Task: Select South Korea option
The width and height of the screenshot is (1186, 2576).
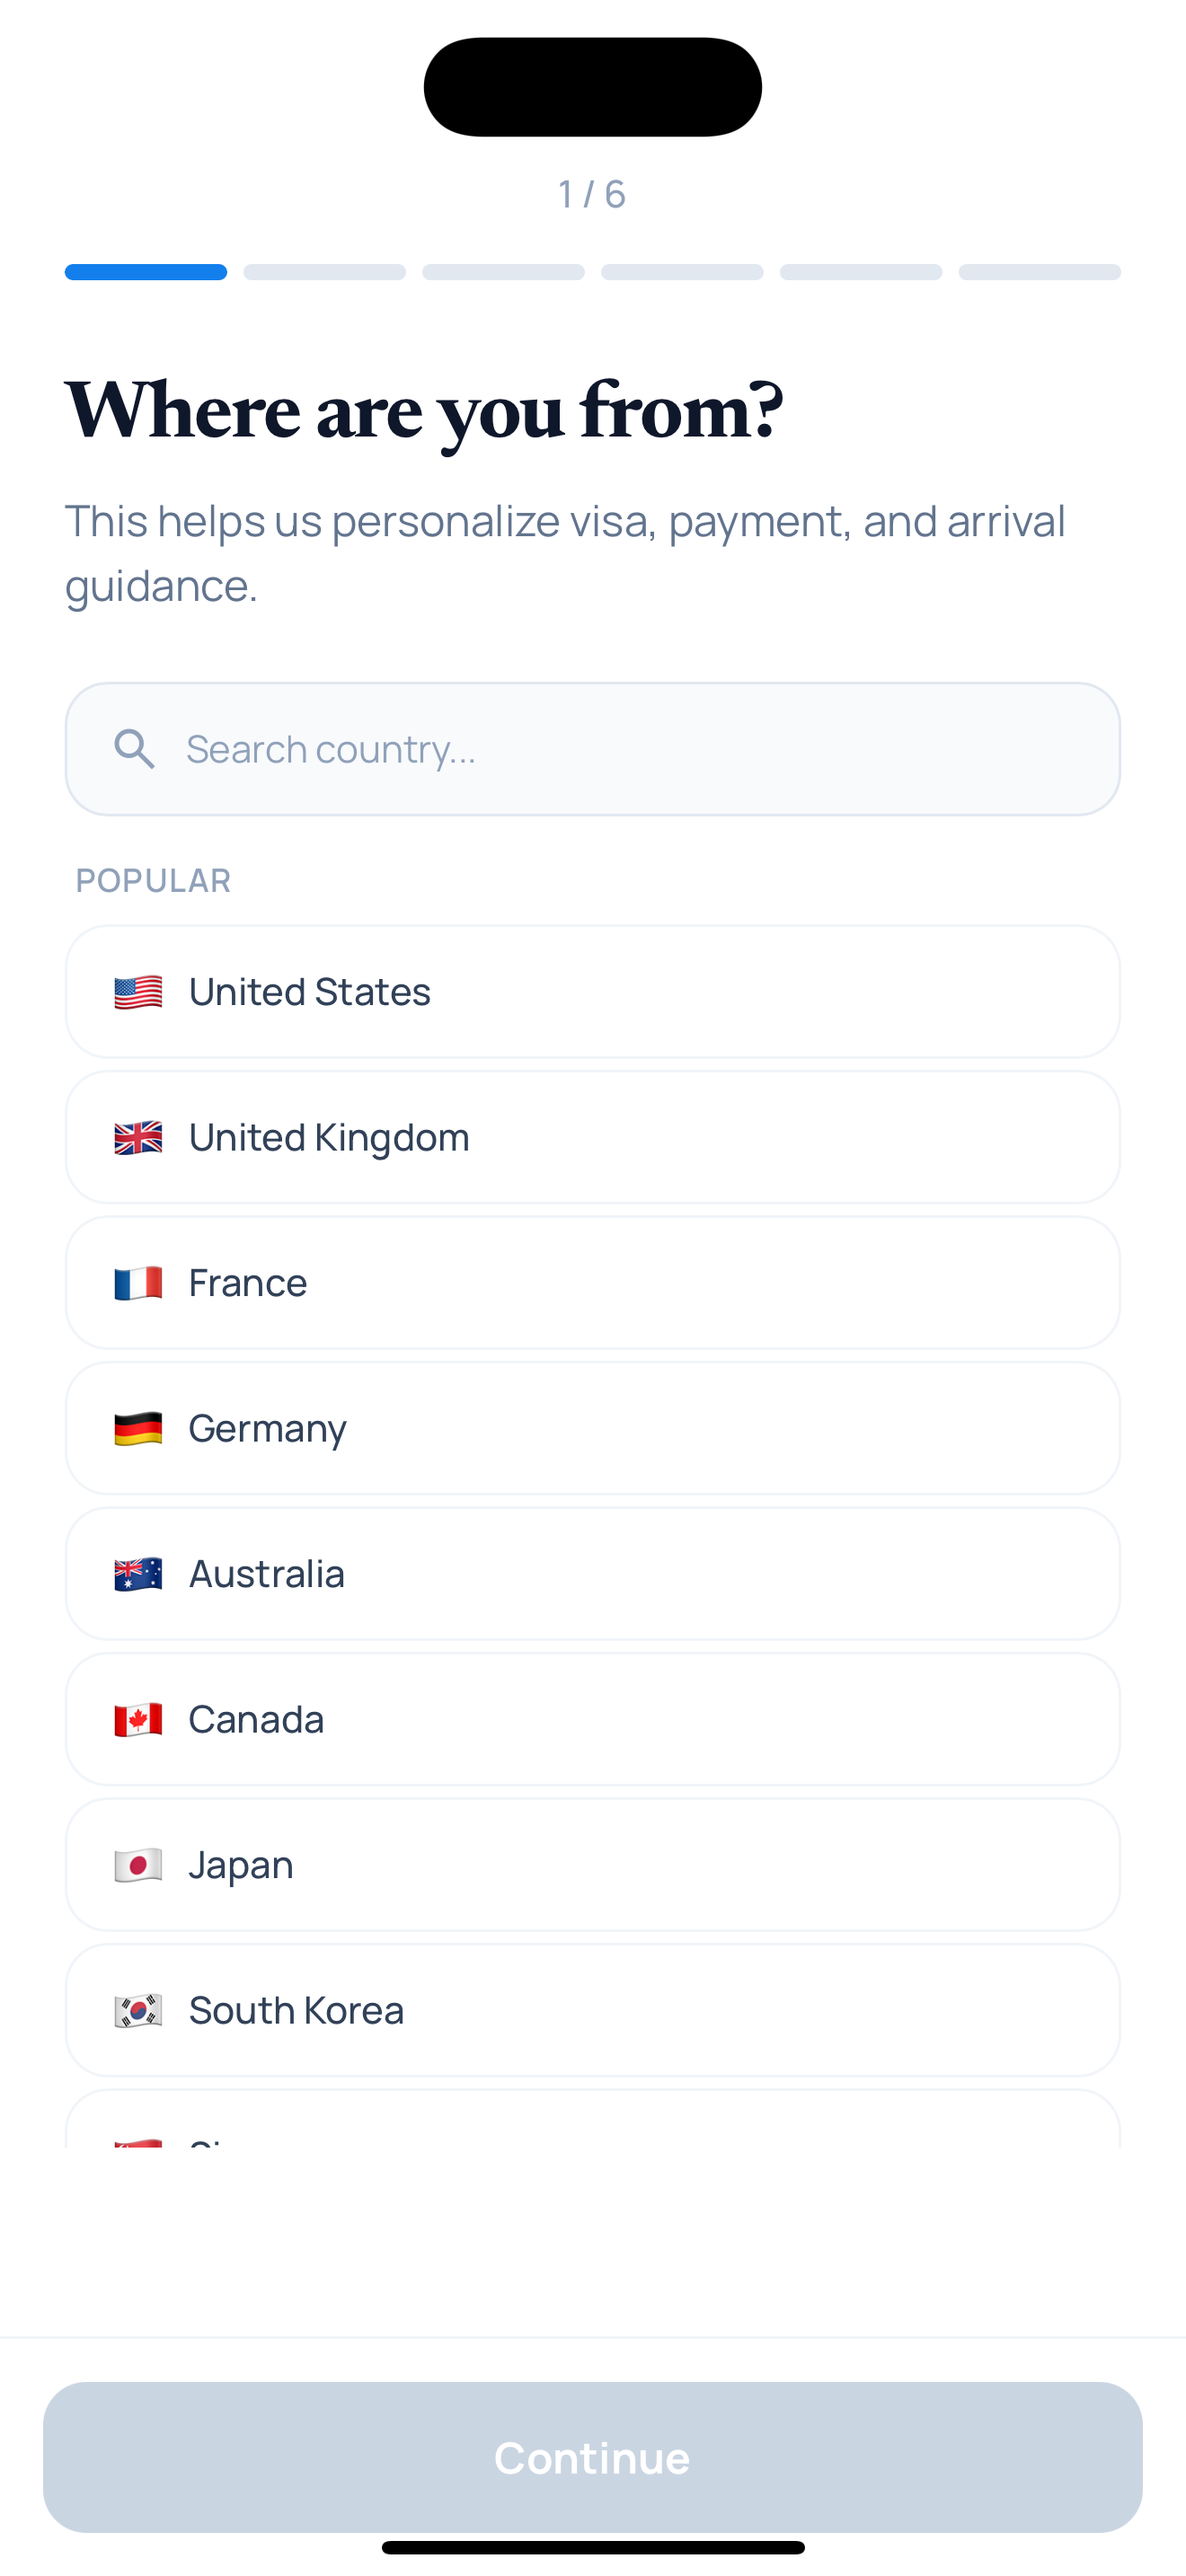Action: 592,2011
